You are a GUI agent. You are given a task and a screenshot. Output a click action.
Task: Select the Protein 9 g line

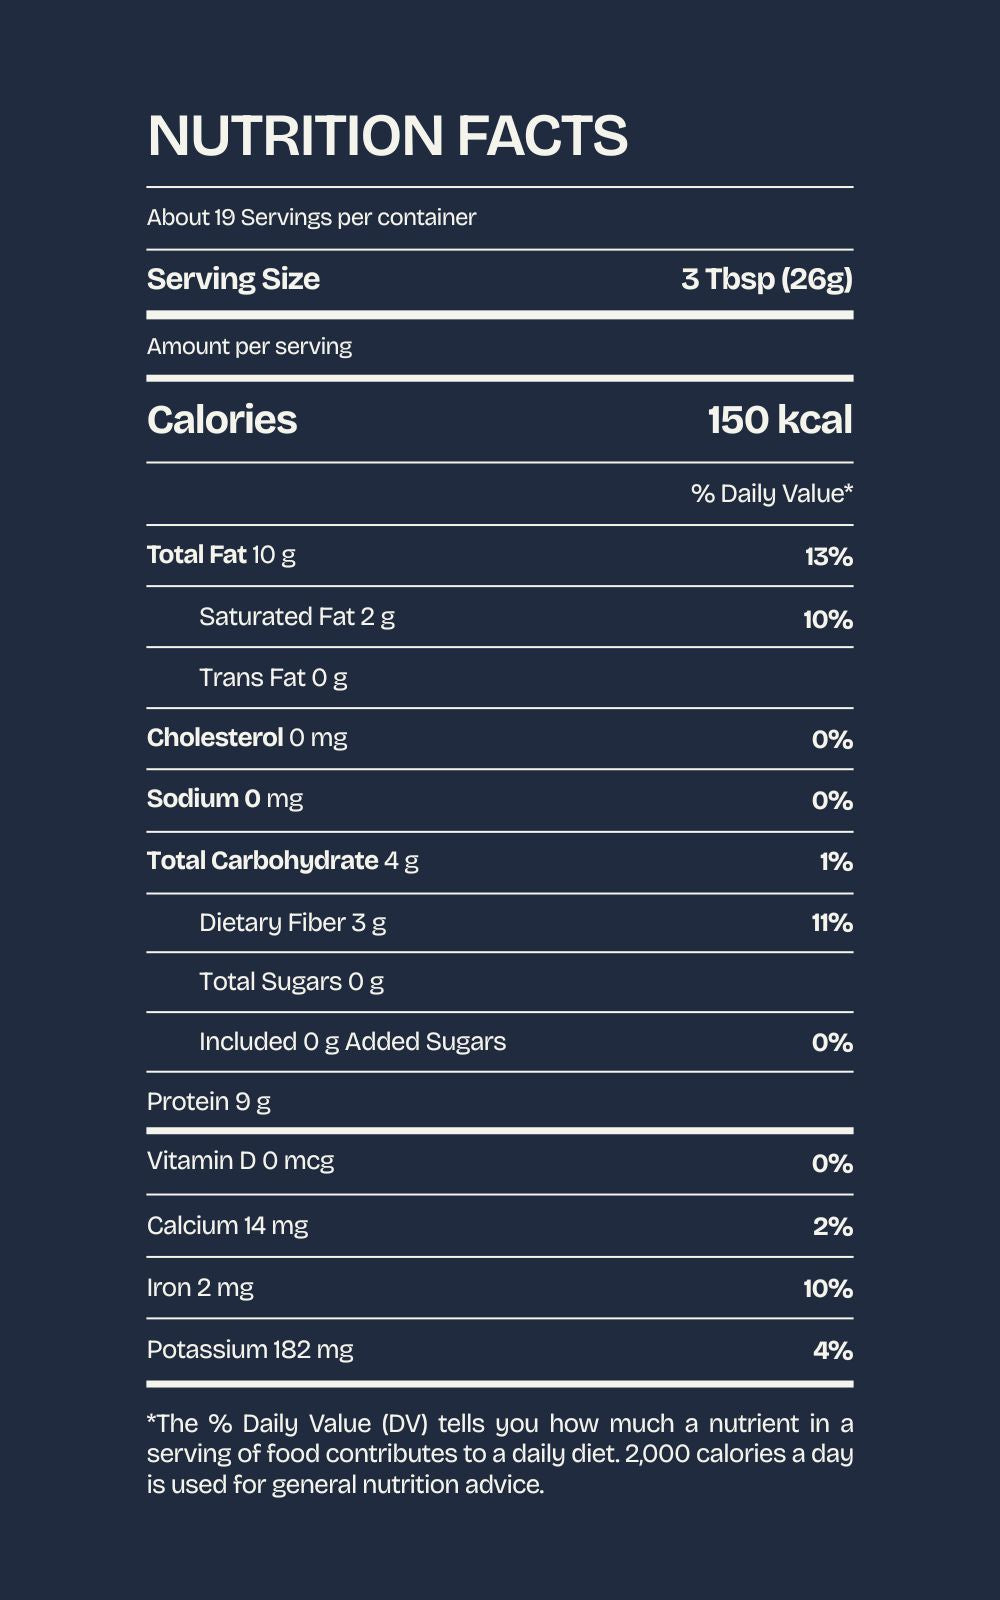tap(208, 1102)
